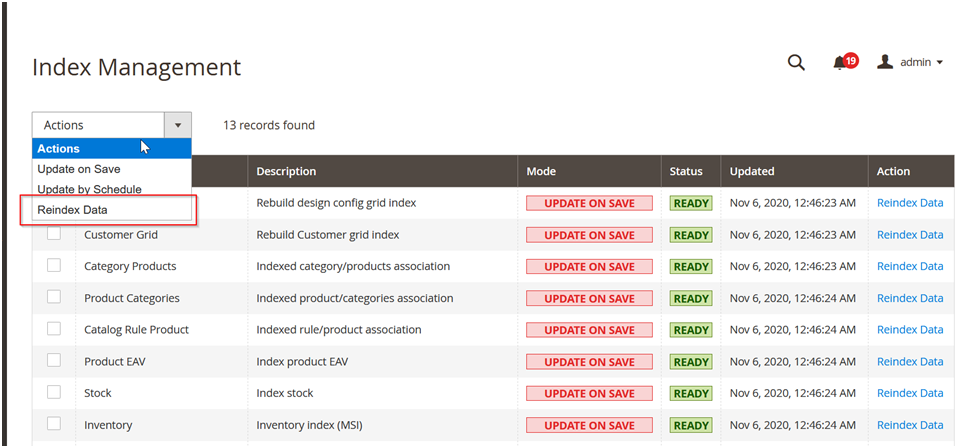Tick the Category Products checkbox
Viewport: 966px width, 448px height.
54,265
